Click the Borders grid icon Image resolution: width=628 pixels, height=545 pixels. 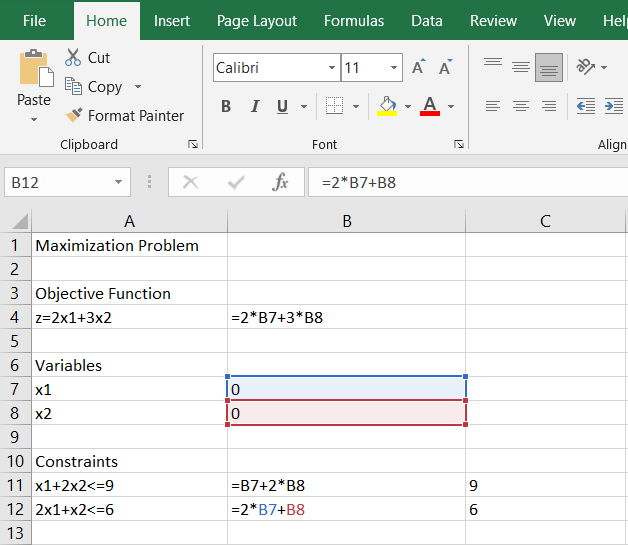coord(334,106)
